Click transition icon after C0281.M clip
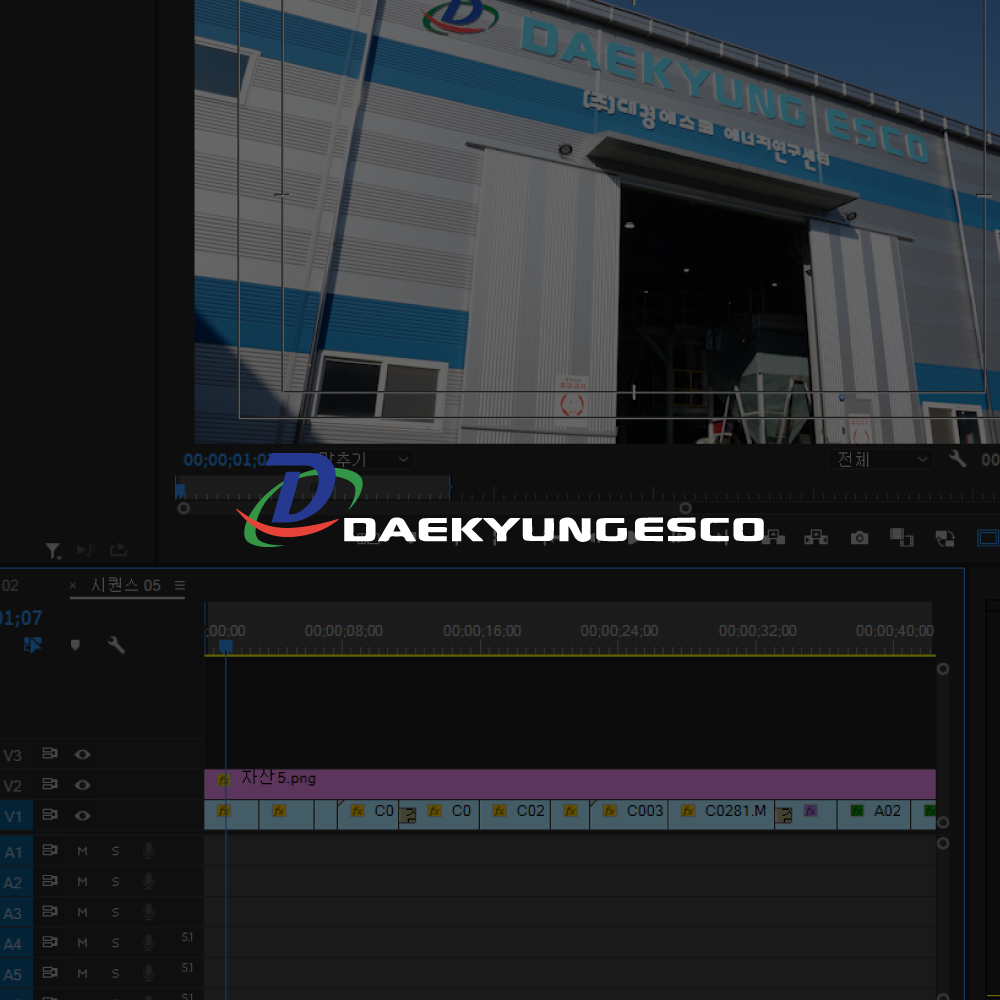The height and width of the screenshot is (1000, 1000). pos(784,815)
